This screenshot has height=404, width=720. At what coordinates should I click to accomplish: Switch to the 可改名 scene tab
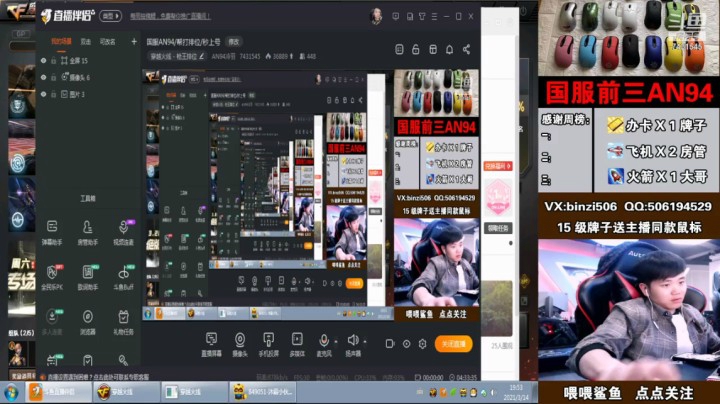107,42
